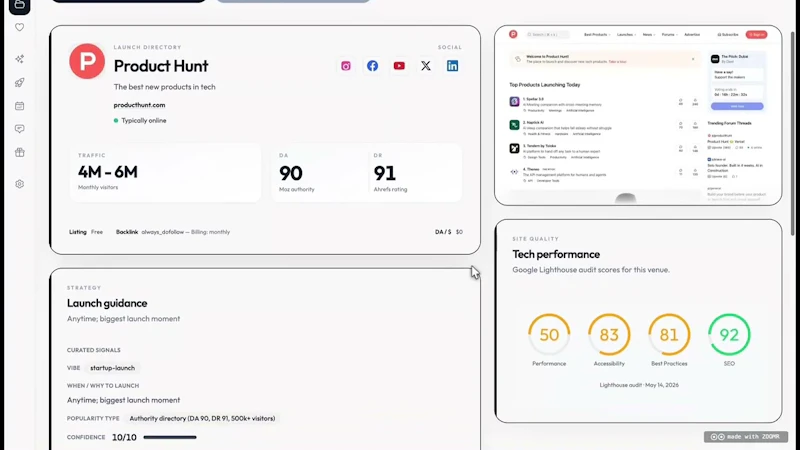
Task: Click the SEO 92 score gauge
Action: pyautogui.click(x=729, y=335)
